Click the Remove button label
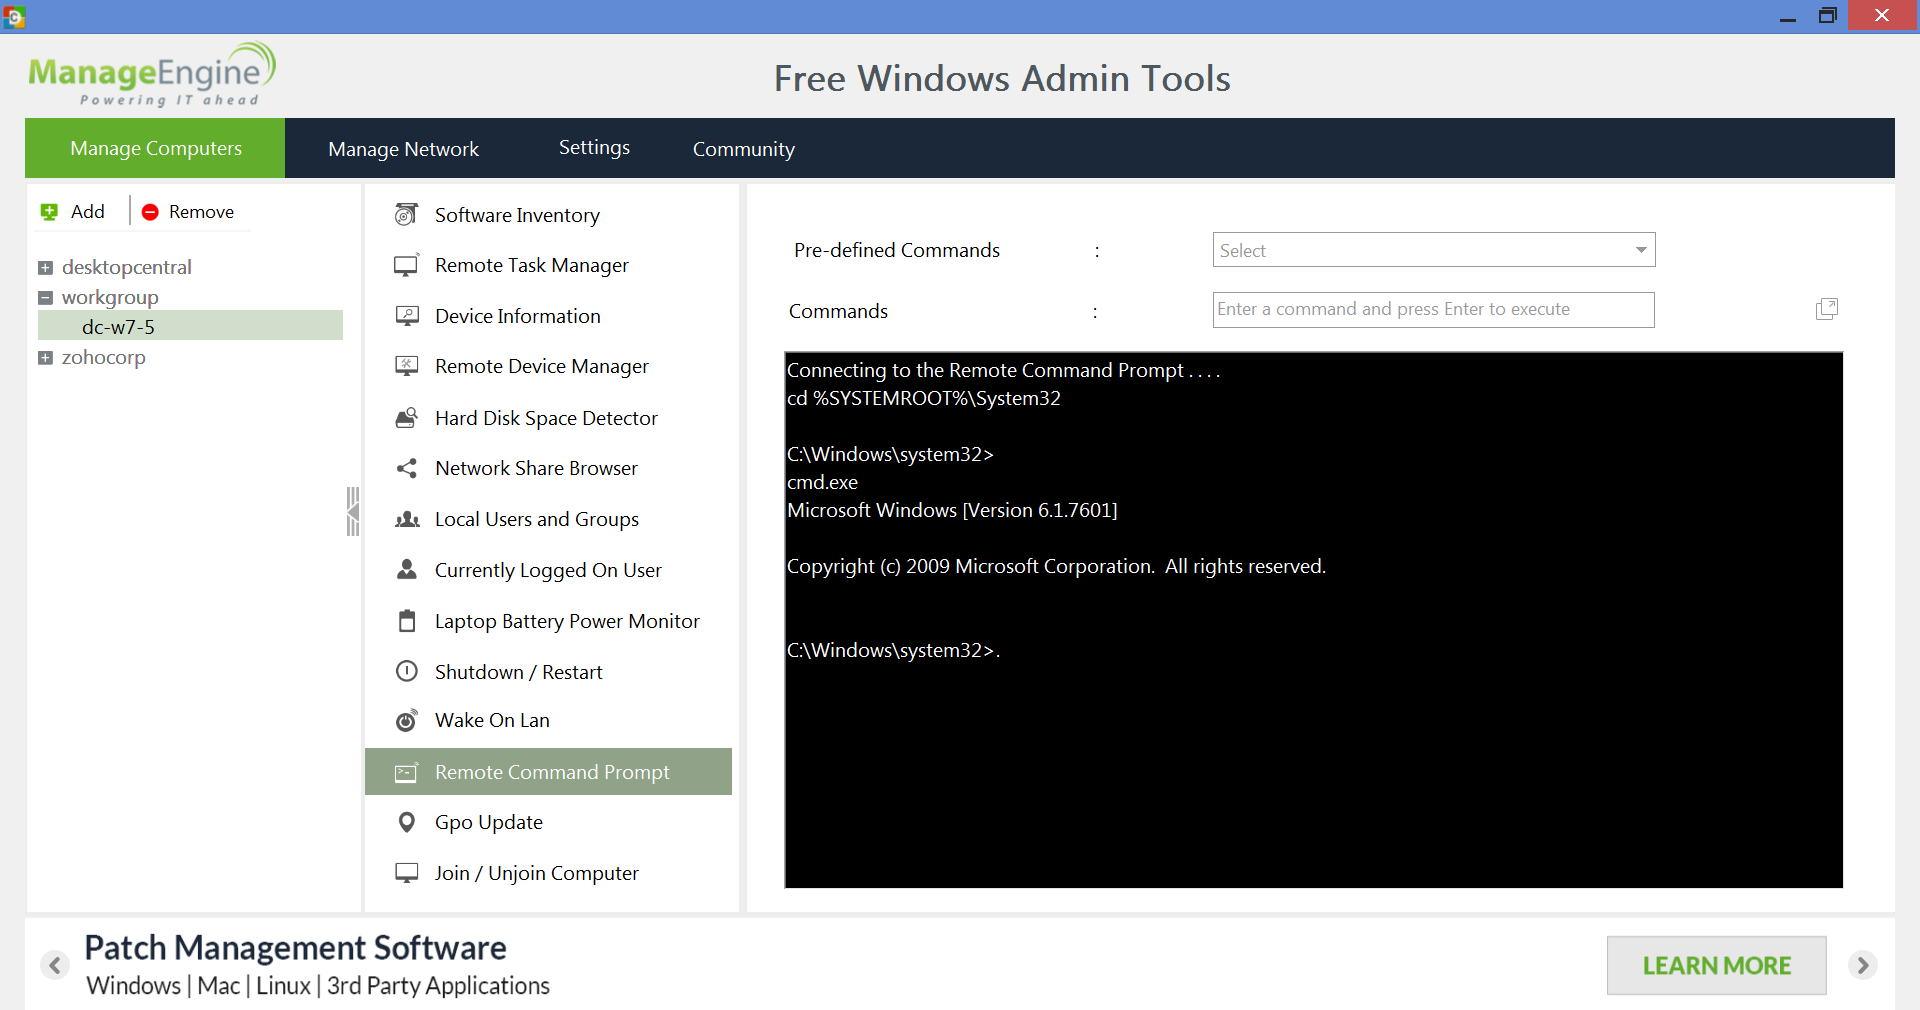Viewport: 1920px width, 1010px height. (x=201, y=212)
